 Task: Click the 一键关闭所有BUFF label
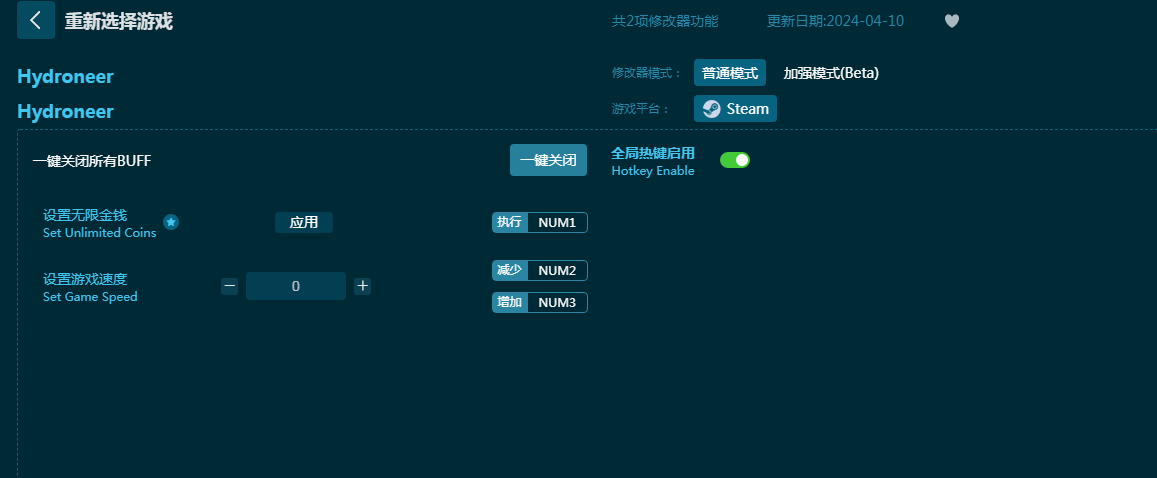click(x=91, y=160)
